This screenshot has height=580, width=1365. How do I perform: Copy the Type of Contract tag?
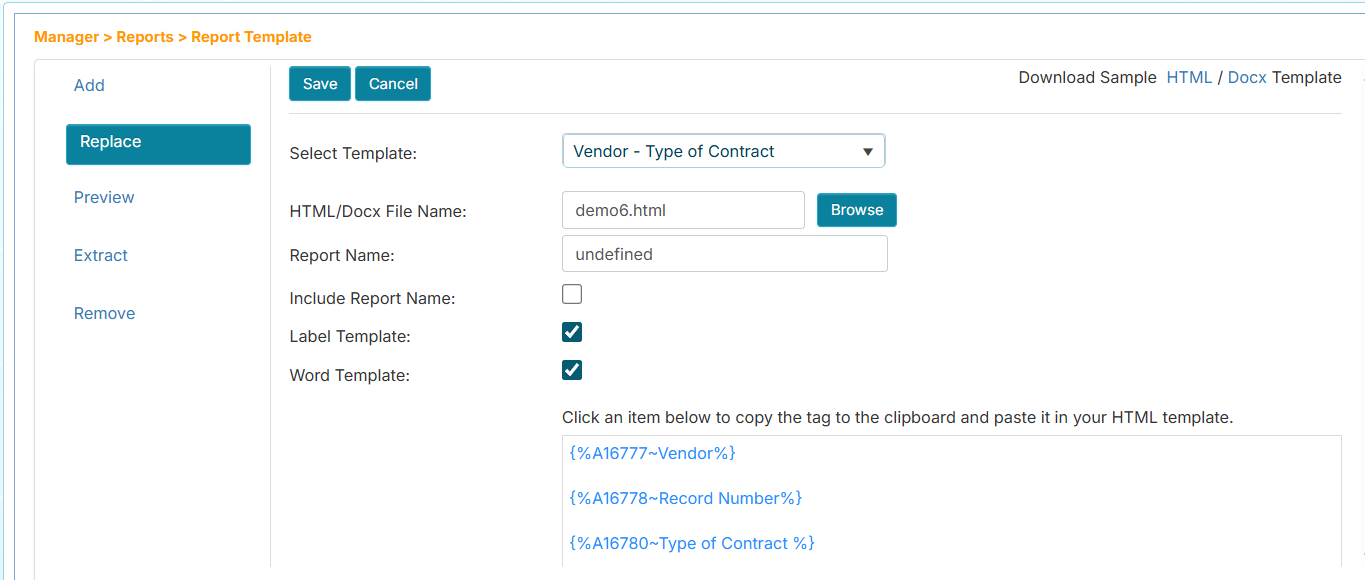pos(692,543)
